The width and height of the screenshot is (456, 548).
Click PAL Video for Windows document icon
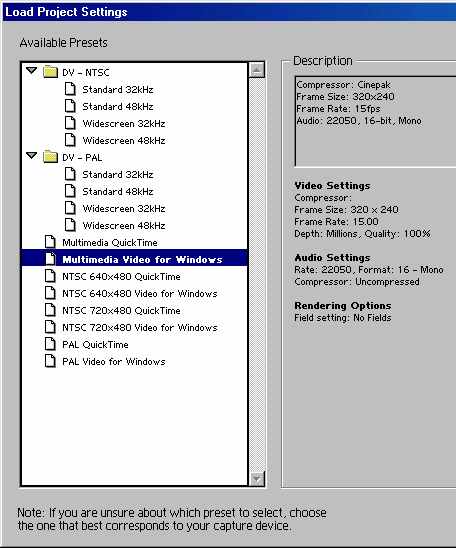(50, 361)
